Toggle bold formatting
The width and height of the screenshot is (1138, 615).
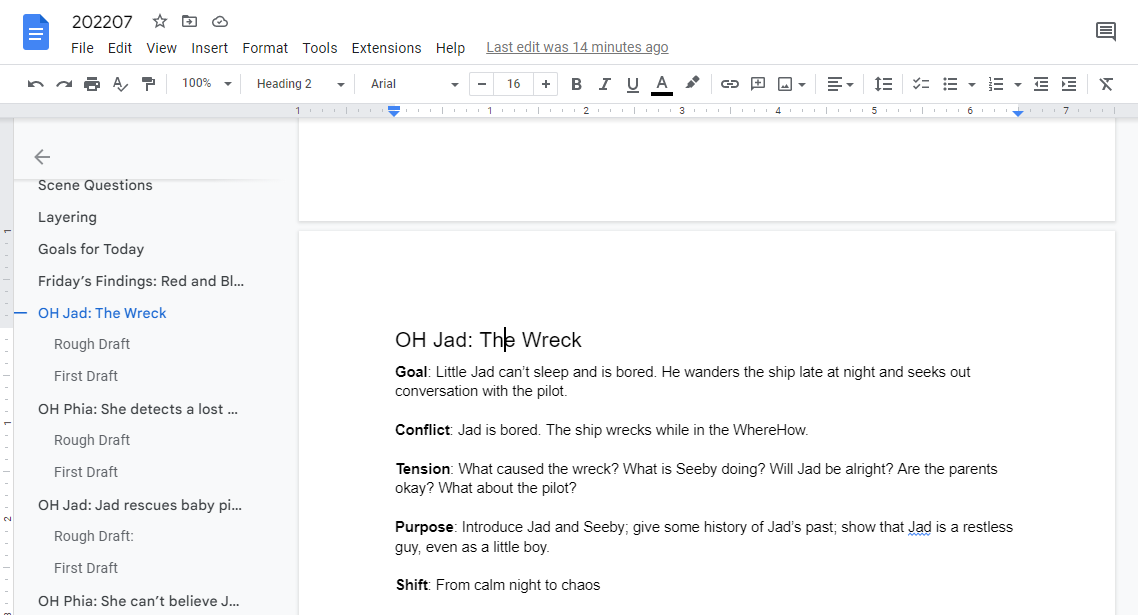pyautogui.click(x=576, y=84)
